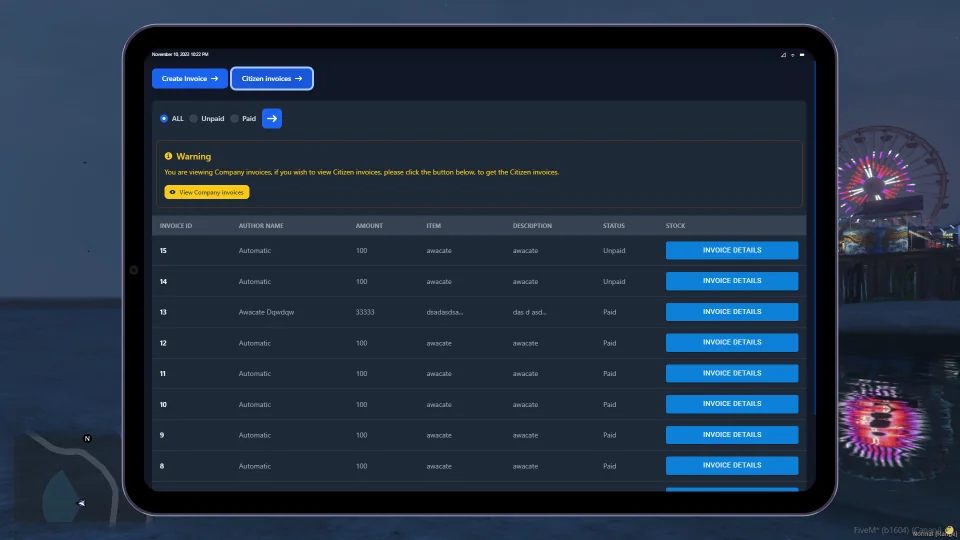The height and width of the screenshot is (540, 960).
Task: Click the Status column header
Action: (614, 226)
